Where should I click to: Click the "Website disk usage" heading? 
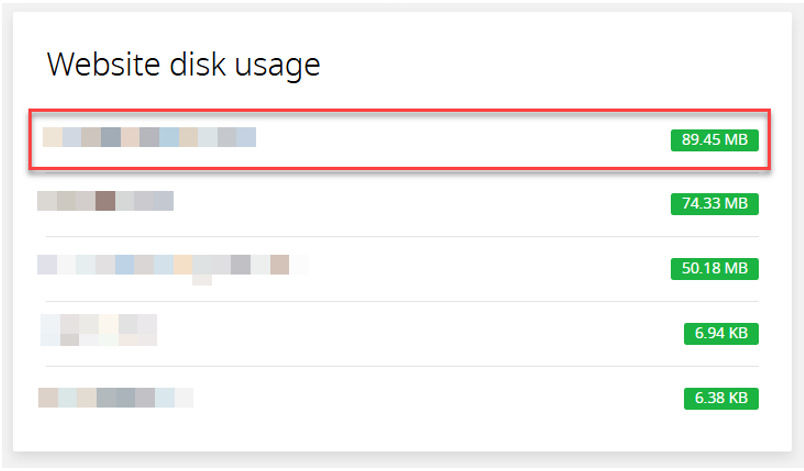(x=183, y=65)
